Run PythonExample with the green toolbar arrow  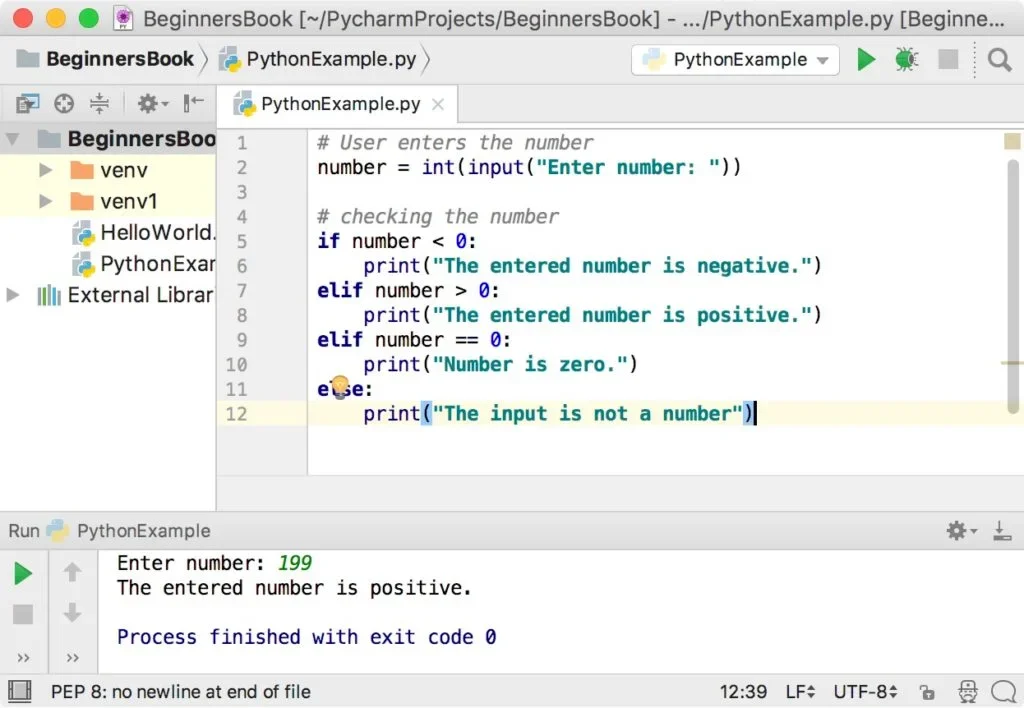coord(866,59)
